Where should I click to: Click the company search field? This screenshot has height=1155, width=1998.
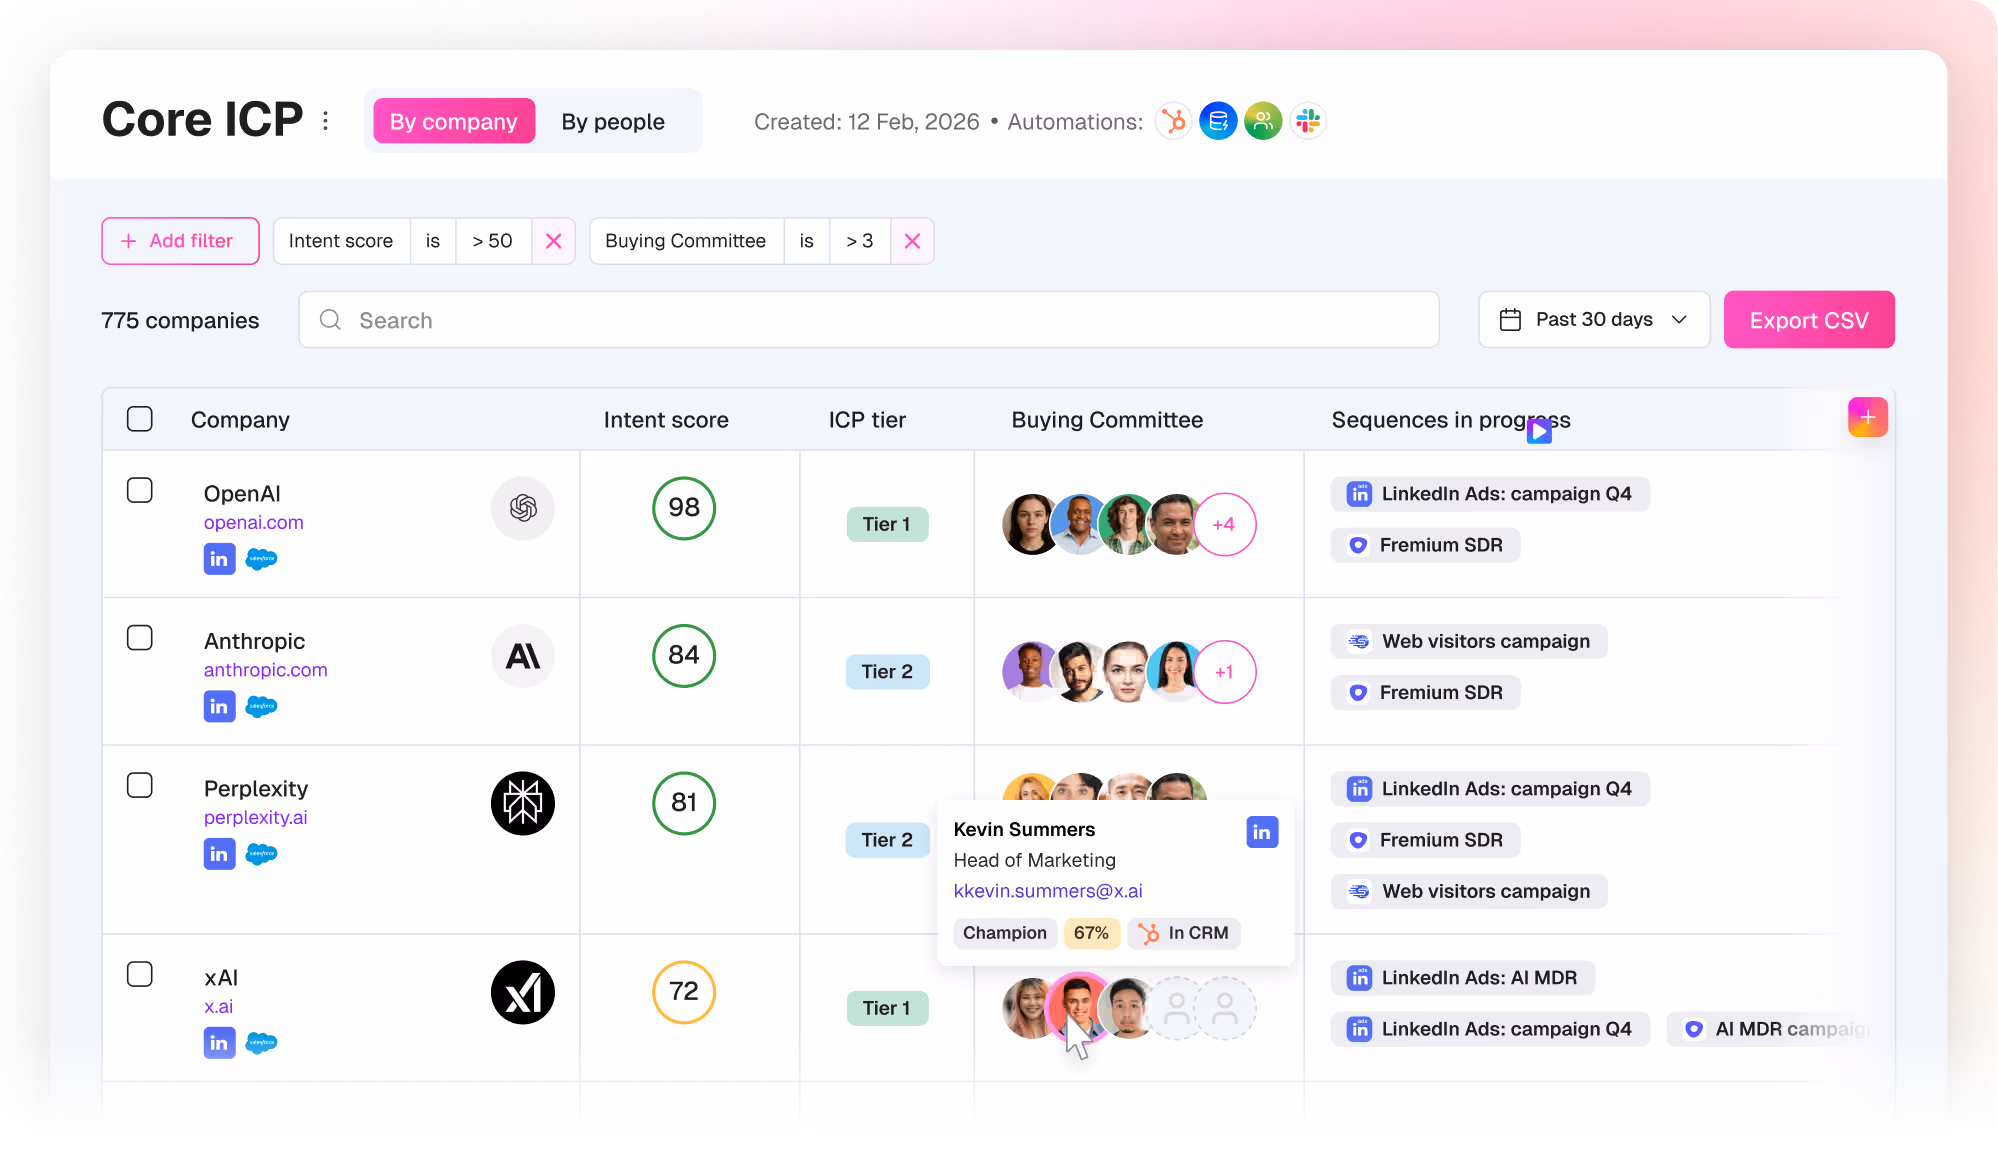click(x=869, y=319)
